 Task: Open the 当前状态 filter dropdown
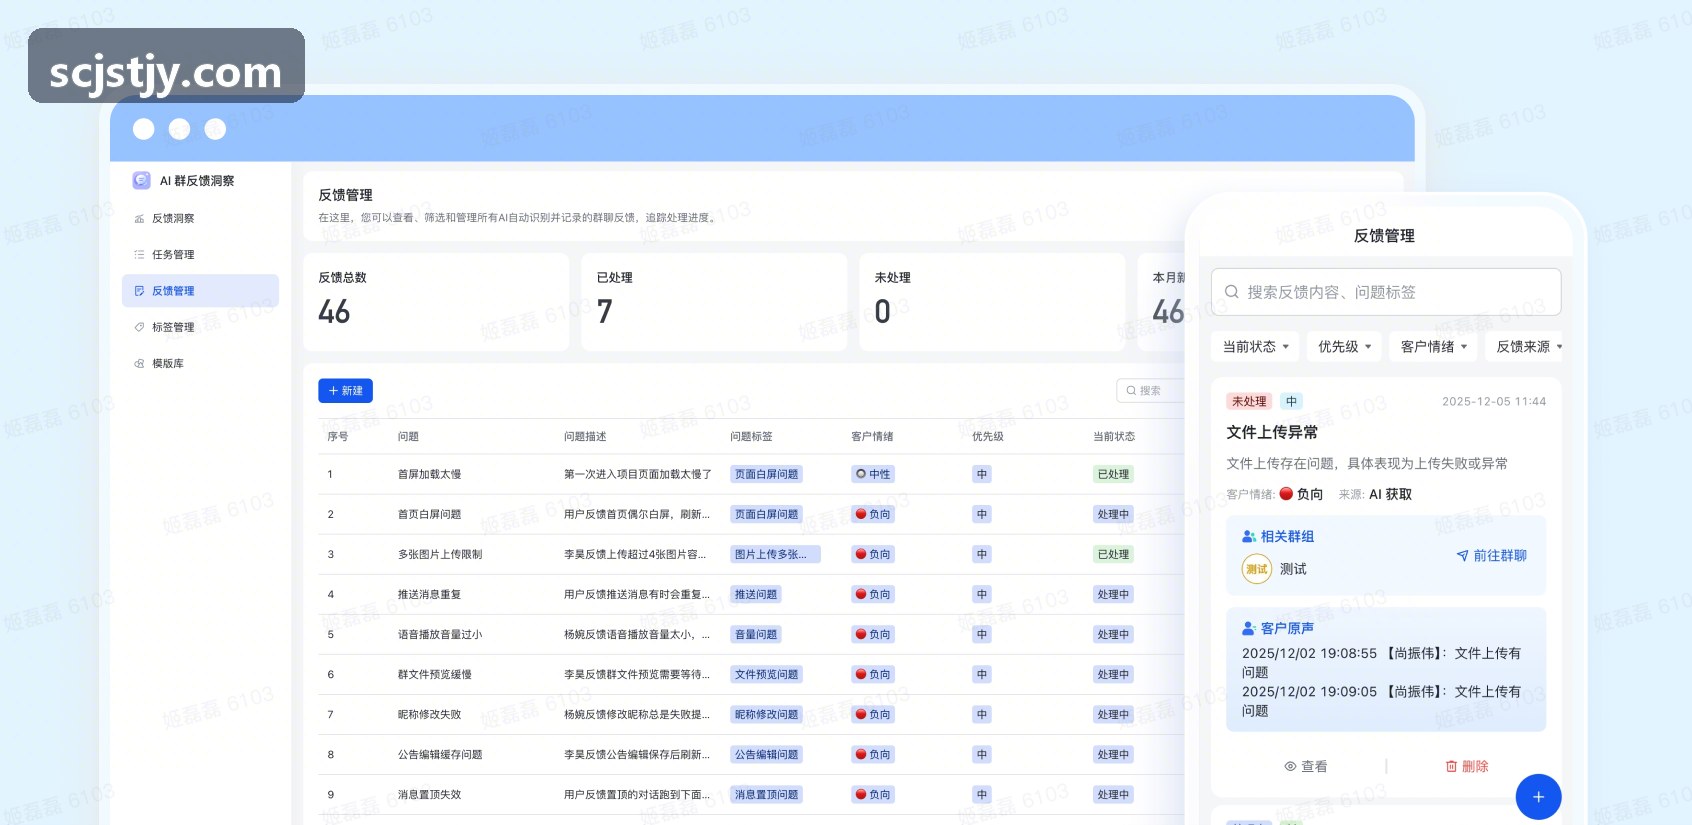tap(1256, 347)
